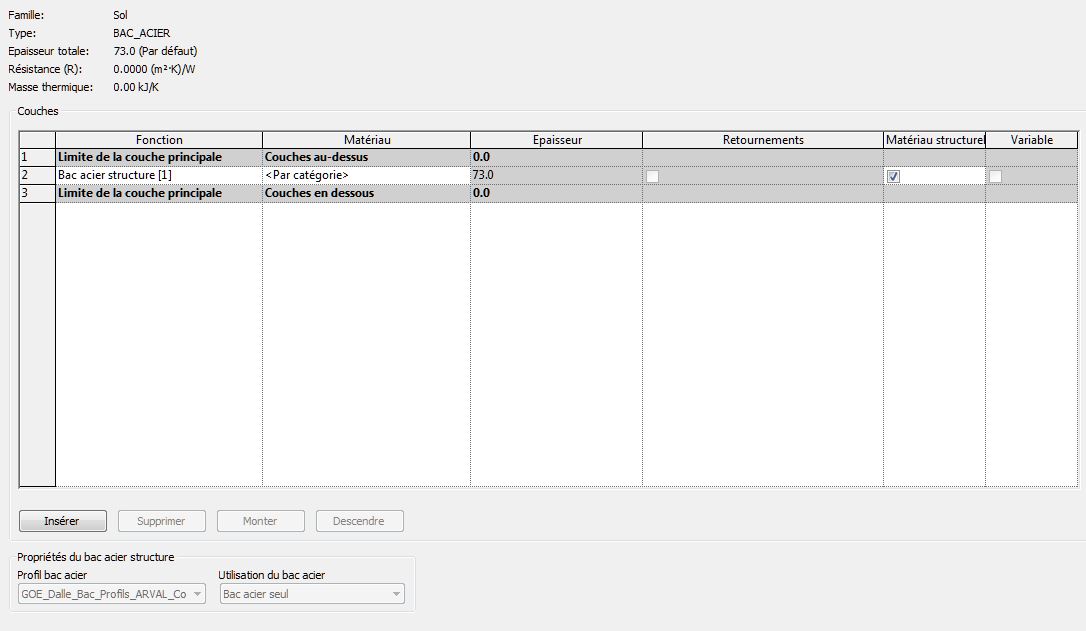Select the Matériau column header
This screenshot has width=1086, height=631.
(366, 140)
